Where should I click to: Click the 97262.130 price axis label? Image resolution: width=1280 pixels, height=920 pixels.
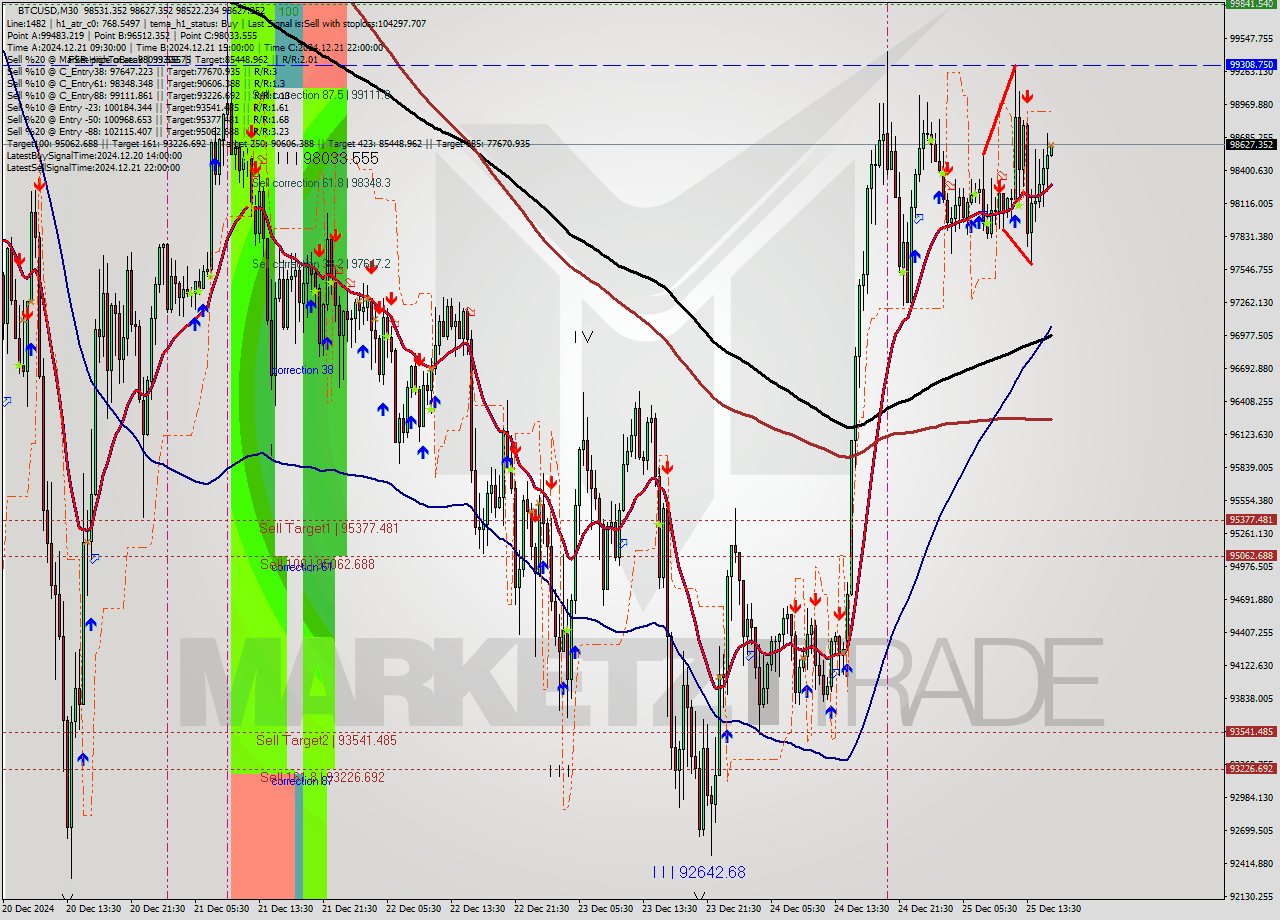[1251, 302]
